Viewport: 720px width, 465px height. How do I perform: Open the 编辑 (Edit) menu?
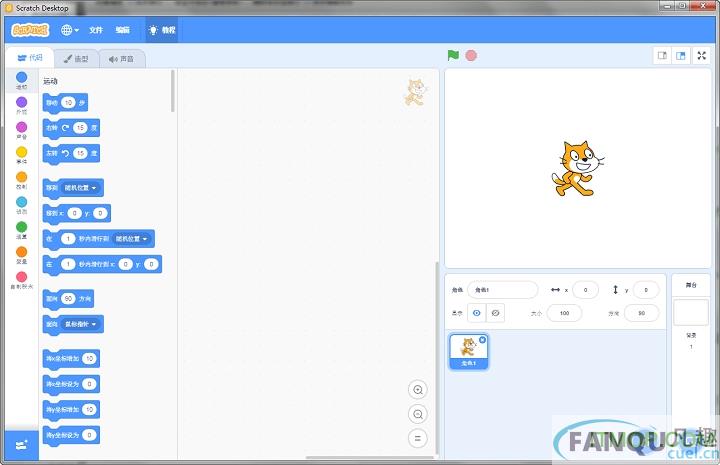pos(123,30)
